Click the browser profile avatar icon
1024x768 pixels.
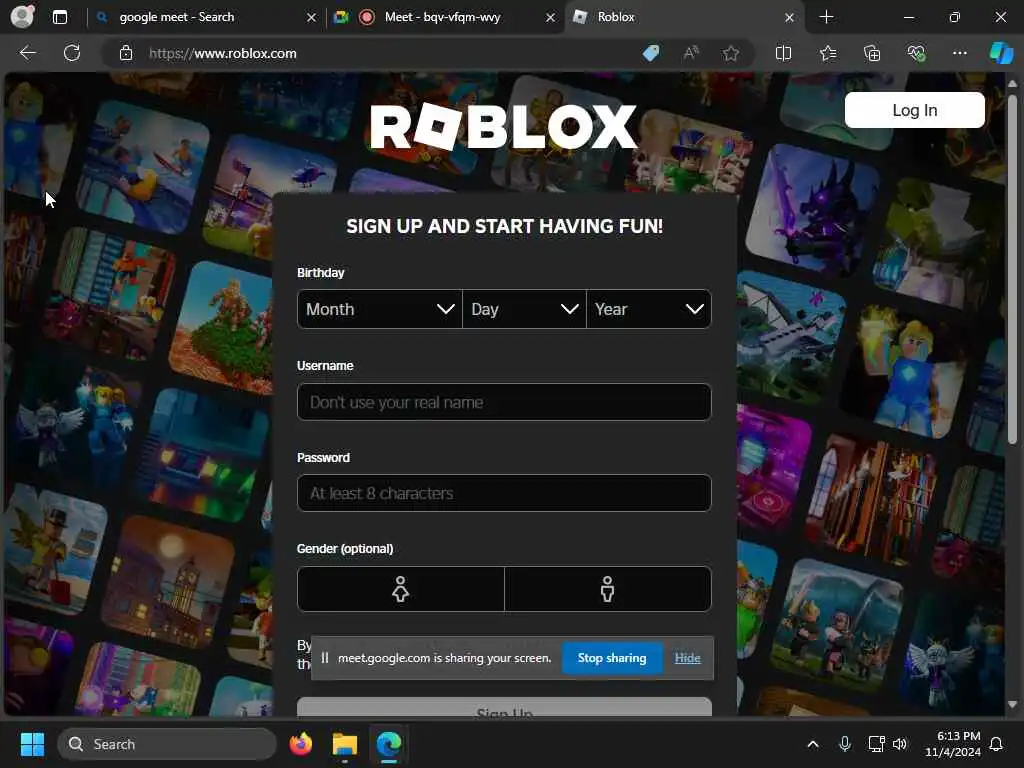22,16
